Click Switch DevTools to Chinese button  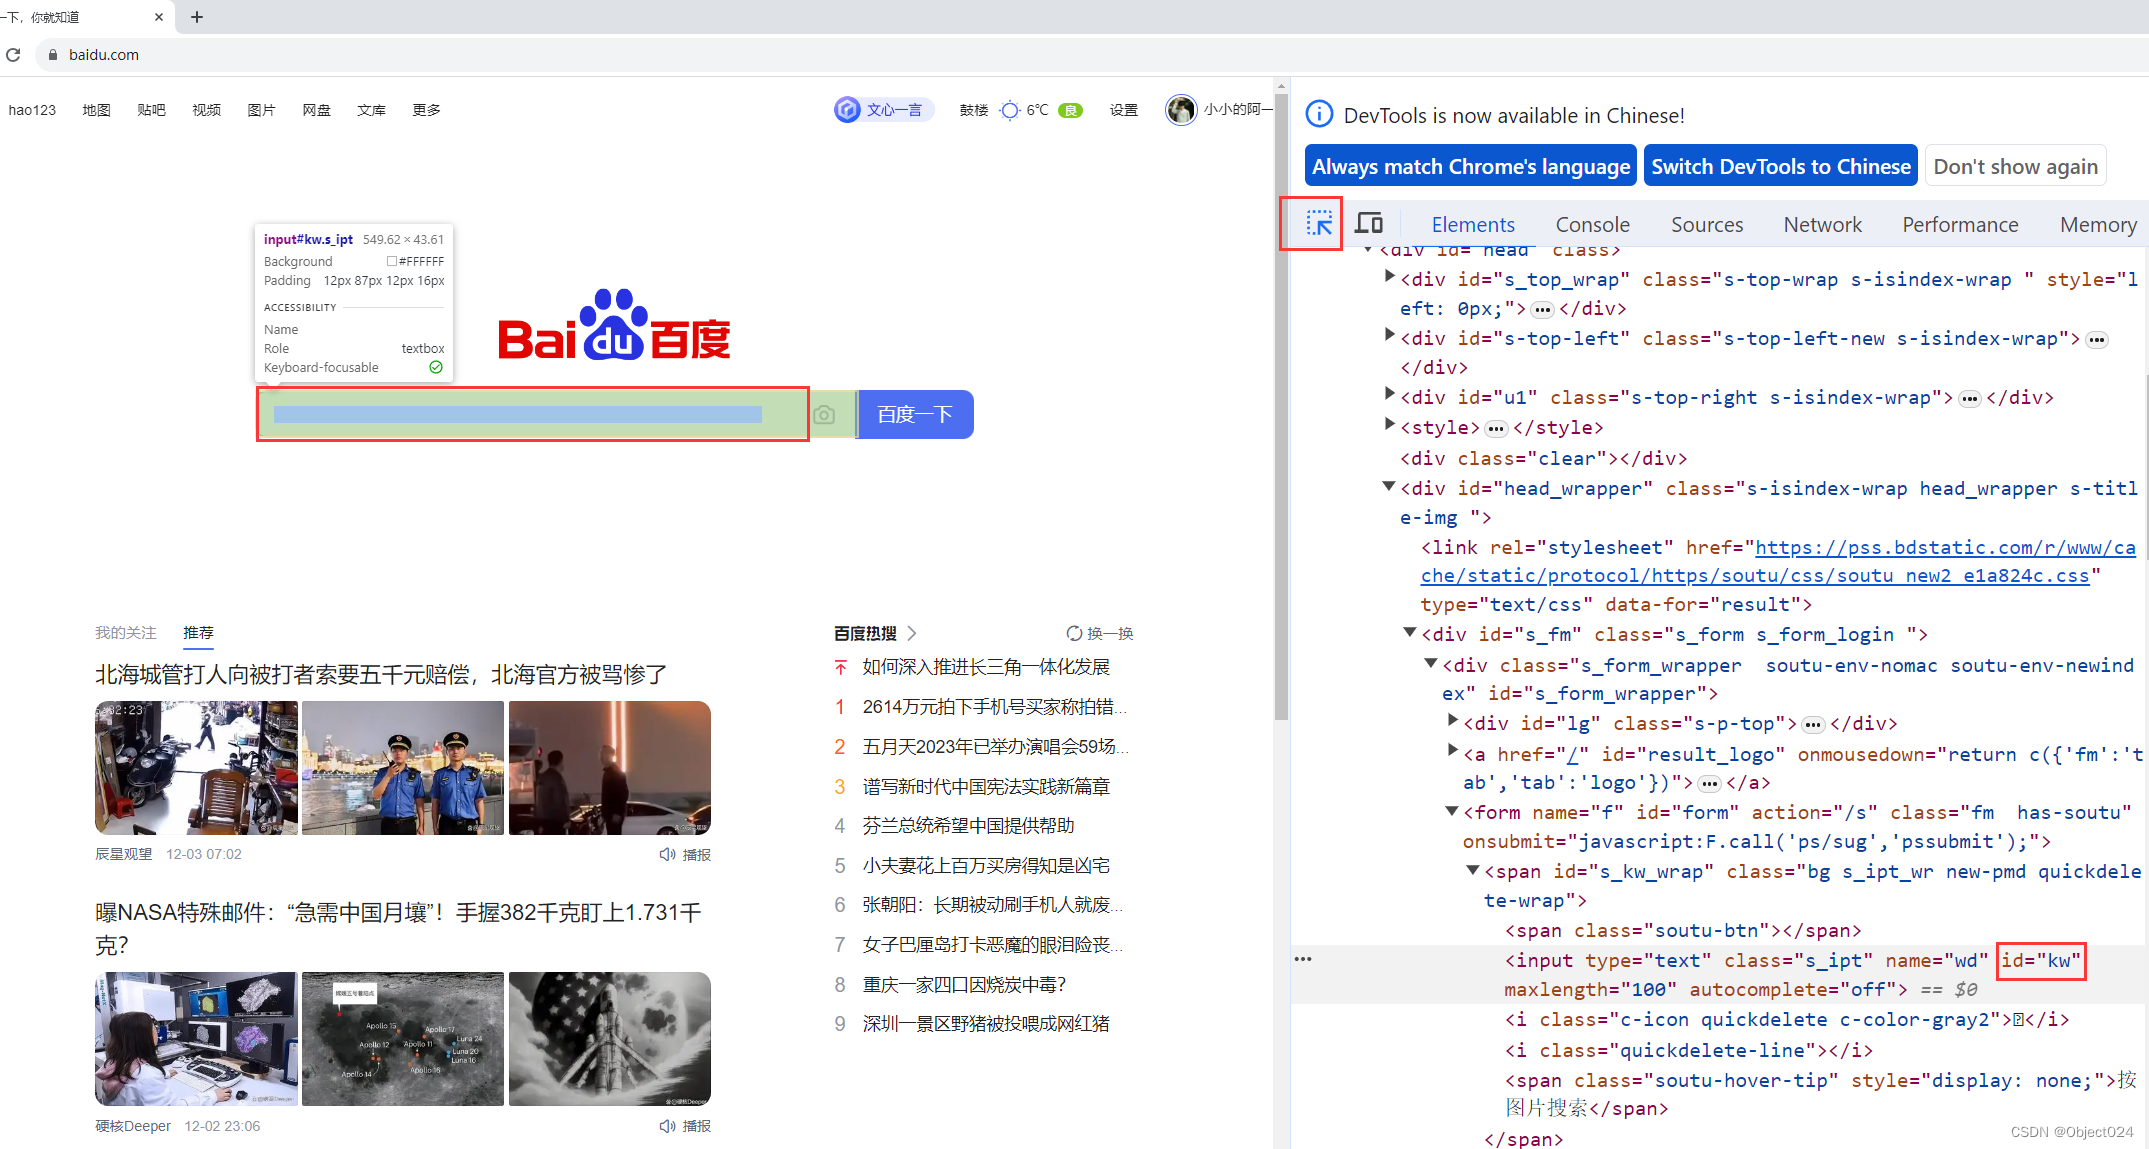click(x=1780, y=166)
